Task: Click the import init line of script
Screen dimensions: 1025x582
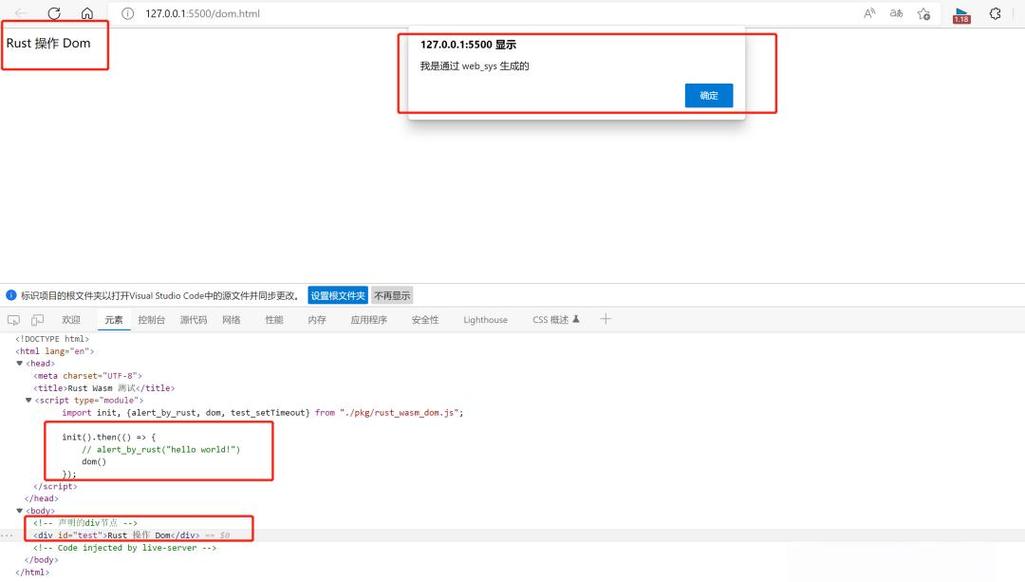Action: click(263, 413)
